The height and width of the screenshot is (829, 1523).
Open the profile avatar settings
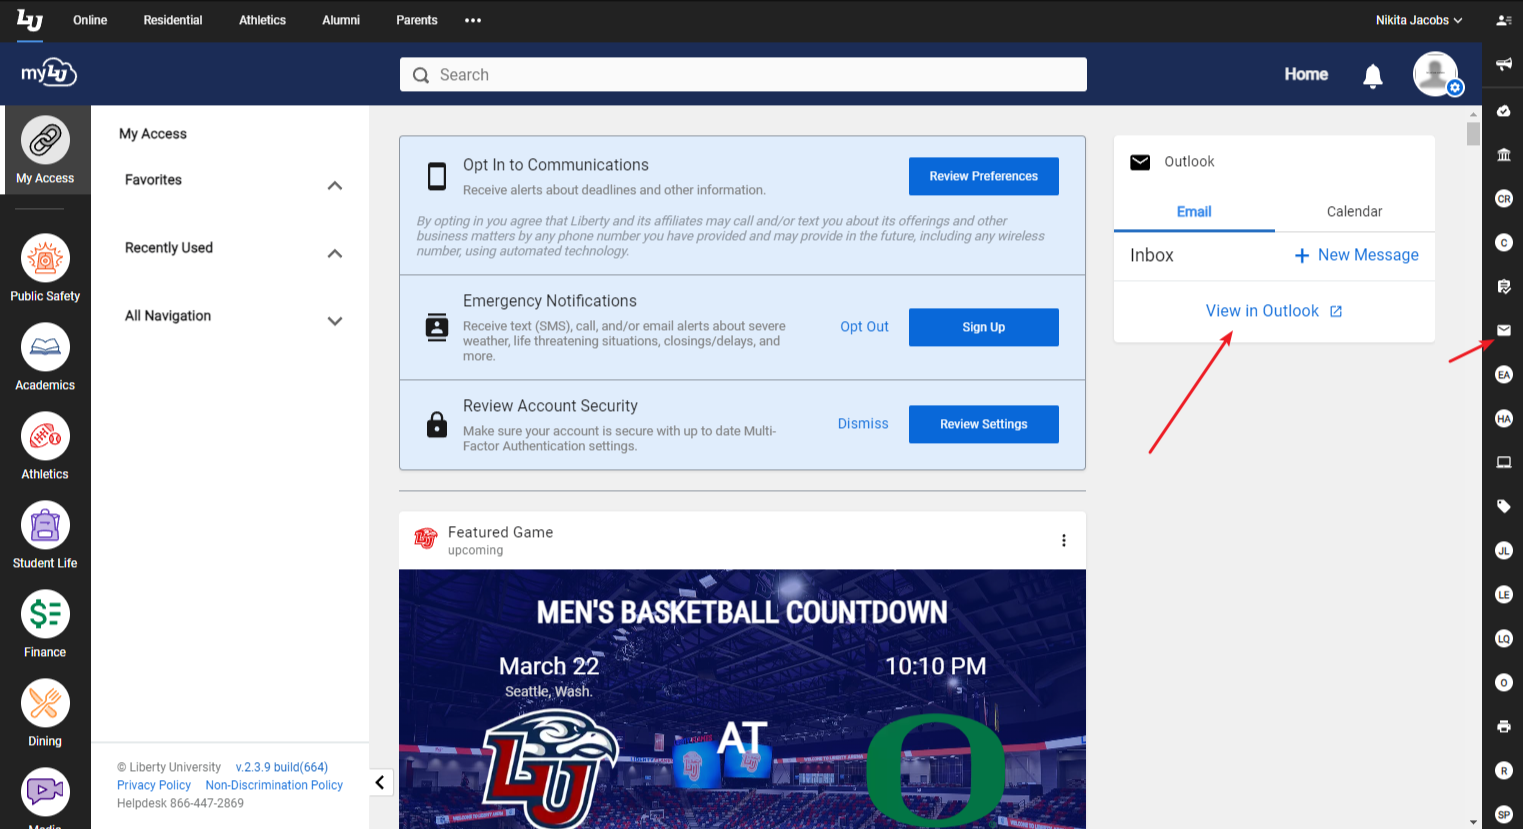pos(1437,74)
